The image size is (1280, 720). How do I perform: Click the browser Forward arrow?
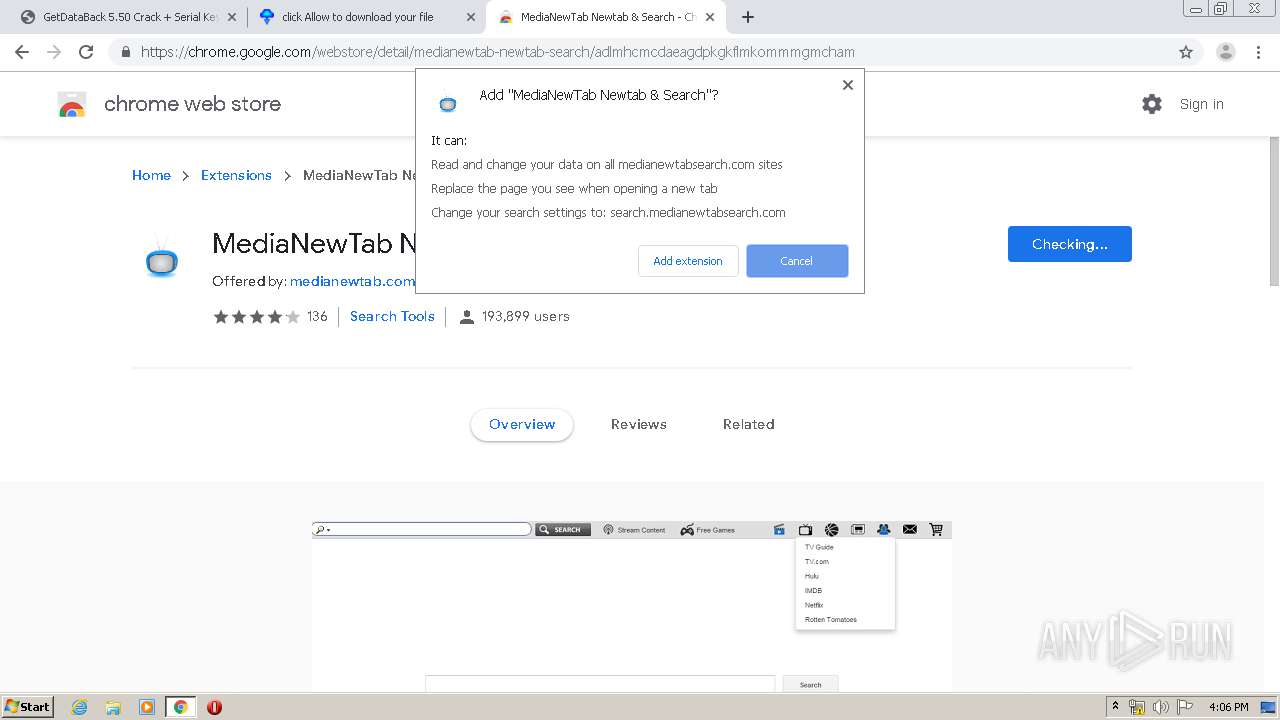(54, 52)
